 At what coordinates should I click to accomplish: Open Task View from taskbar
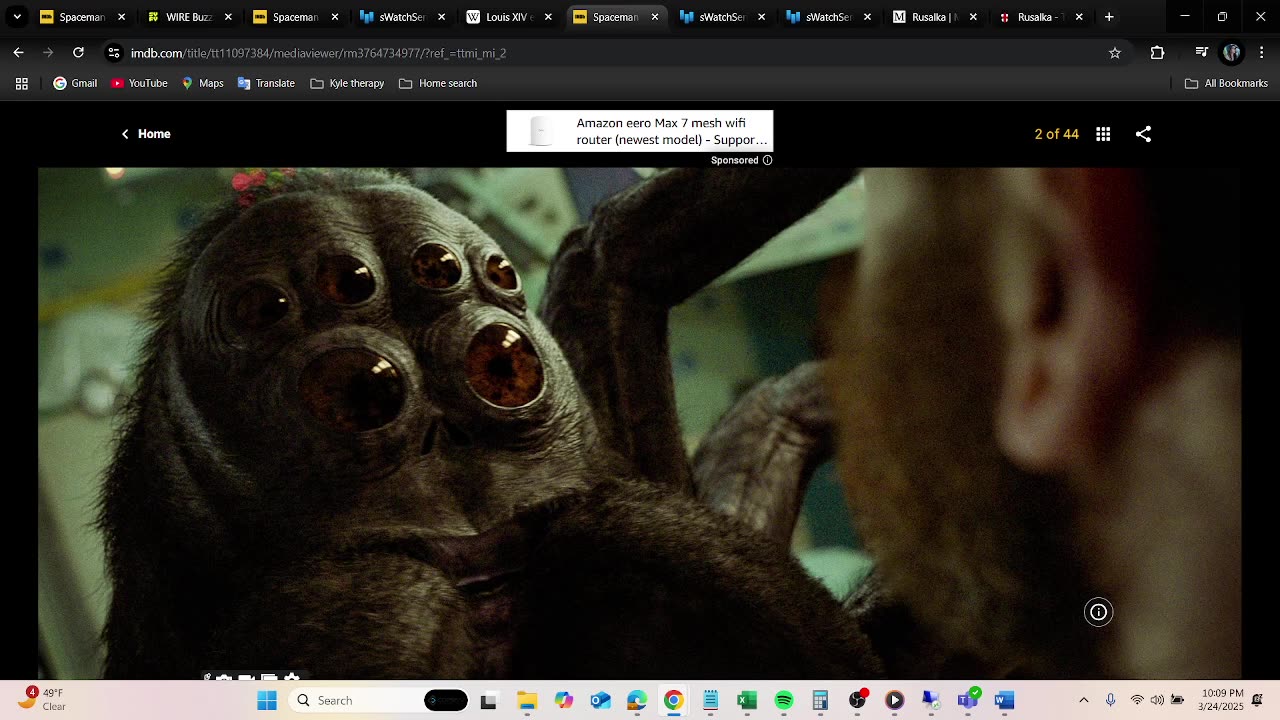tap(488, 701)
